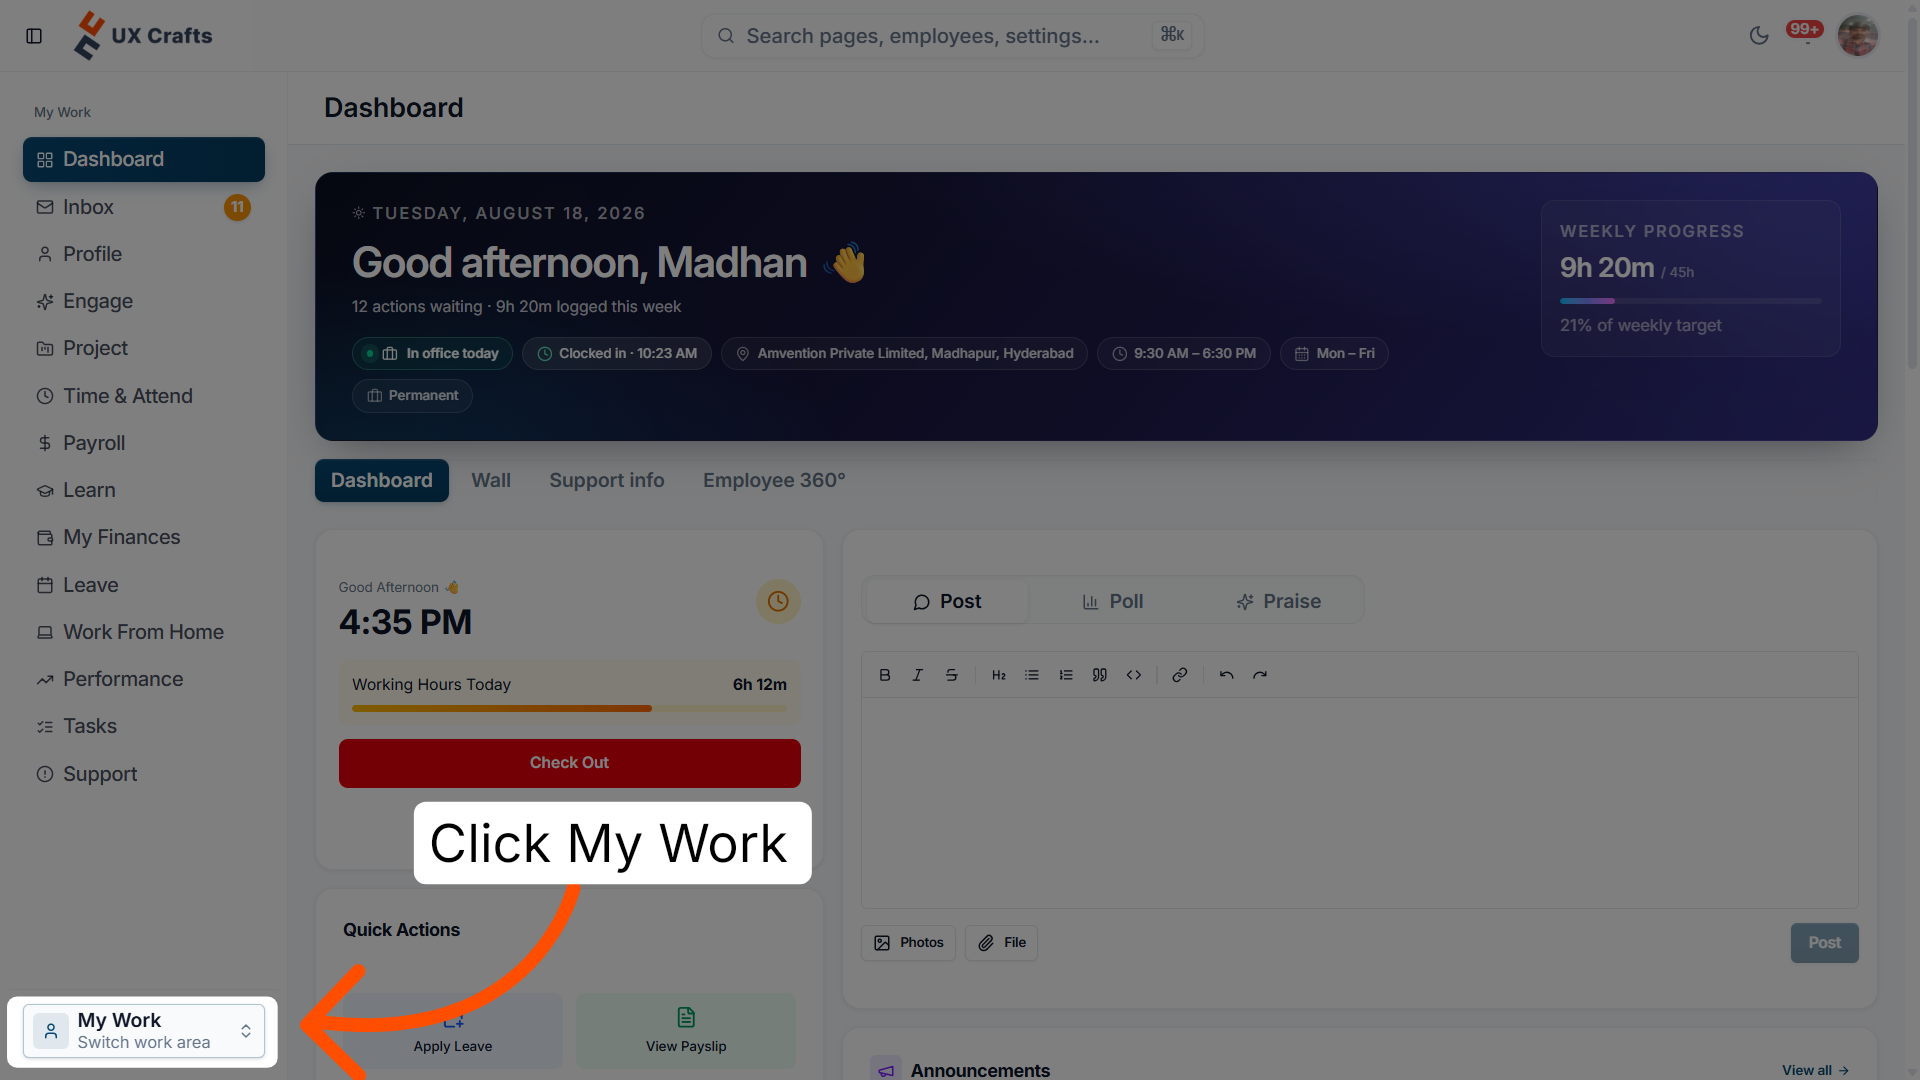Open the Employee 360° tab
The width and height of the screenshot is (1920, 1080).
[774, 480]
